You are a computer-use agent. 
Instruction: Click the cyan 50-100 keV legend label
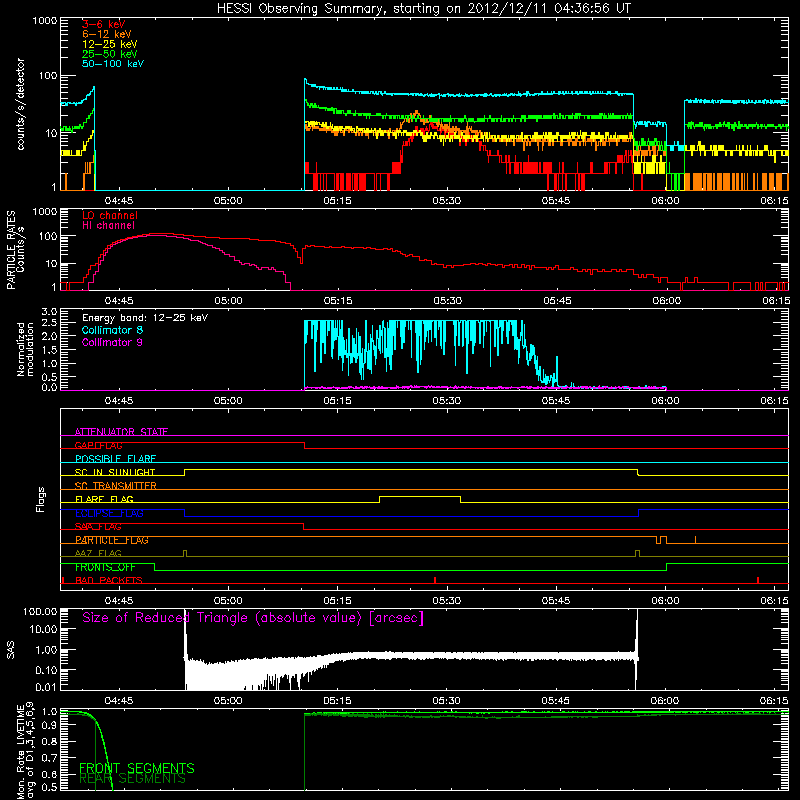click(113, 64)
